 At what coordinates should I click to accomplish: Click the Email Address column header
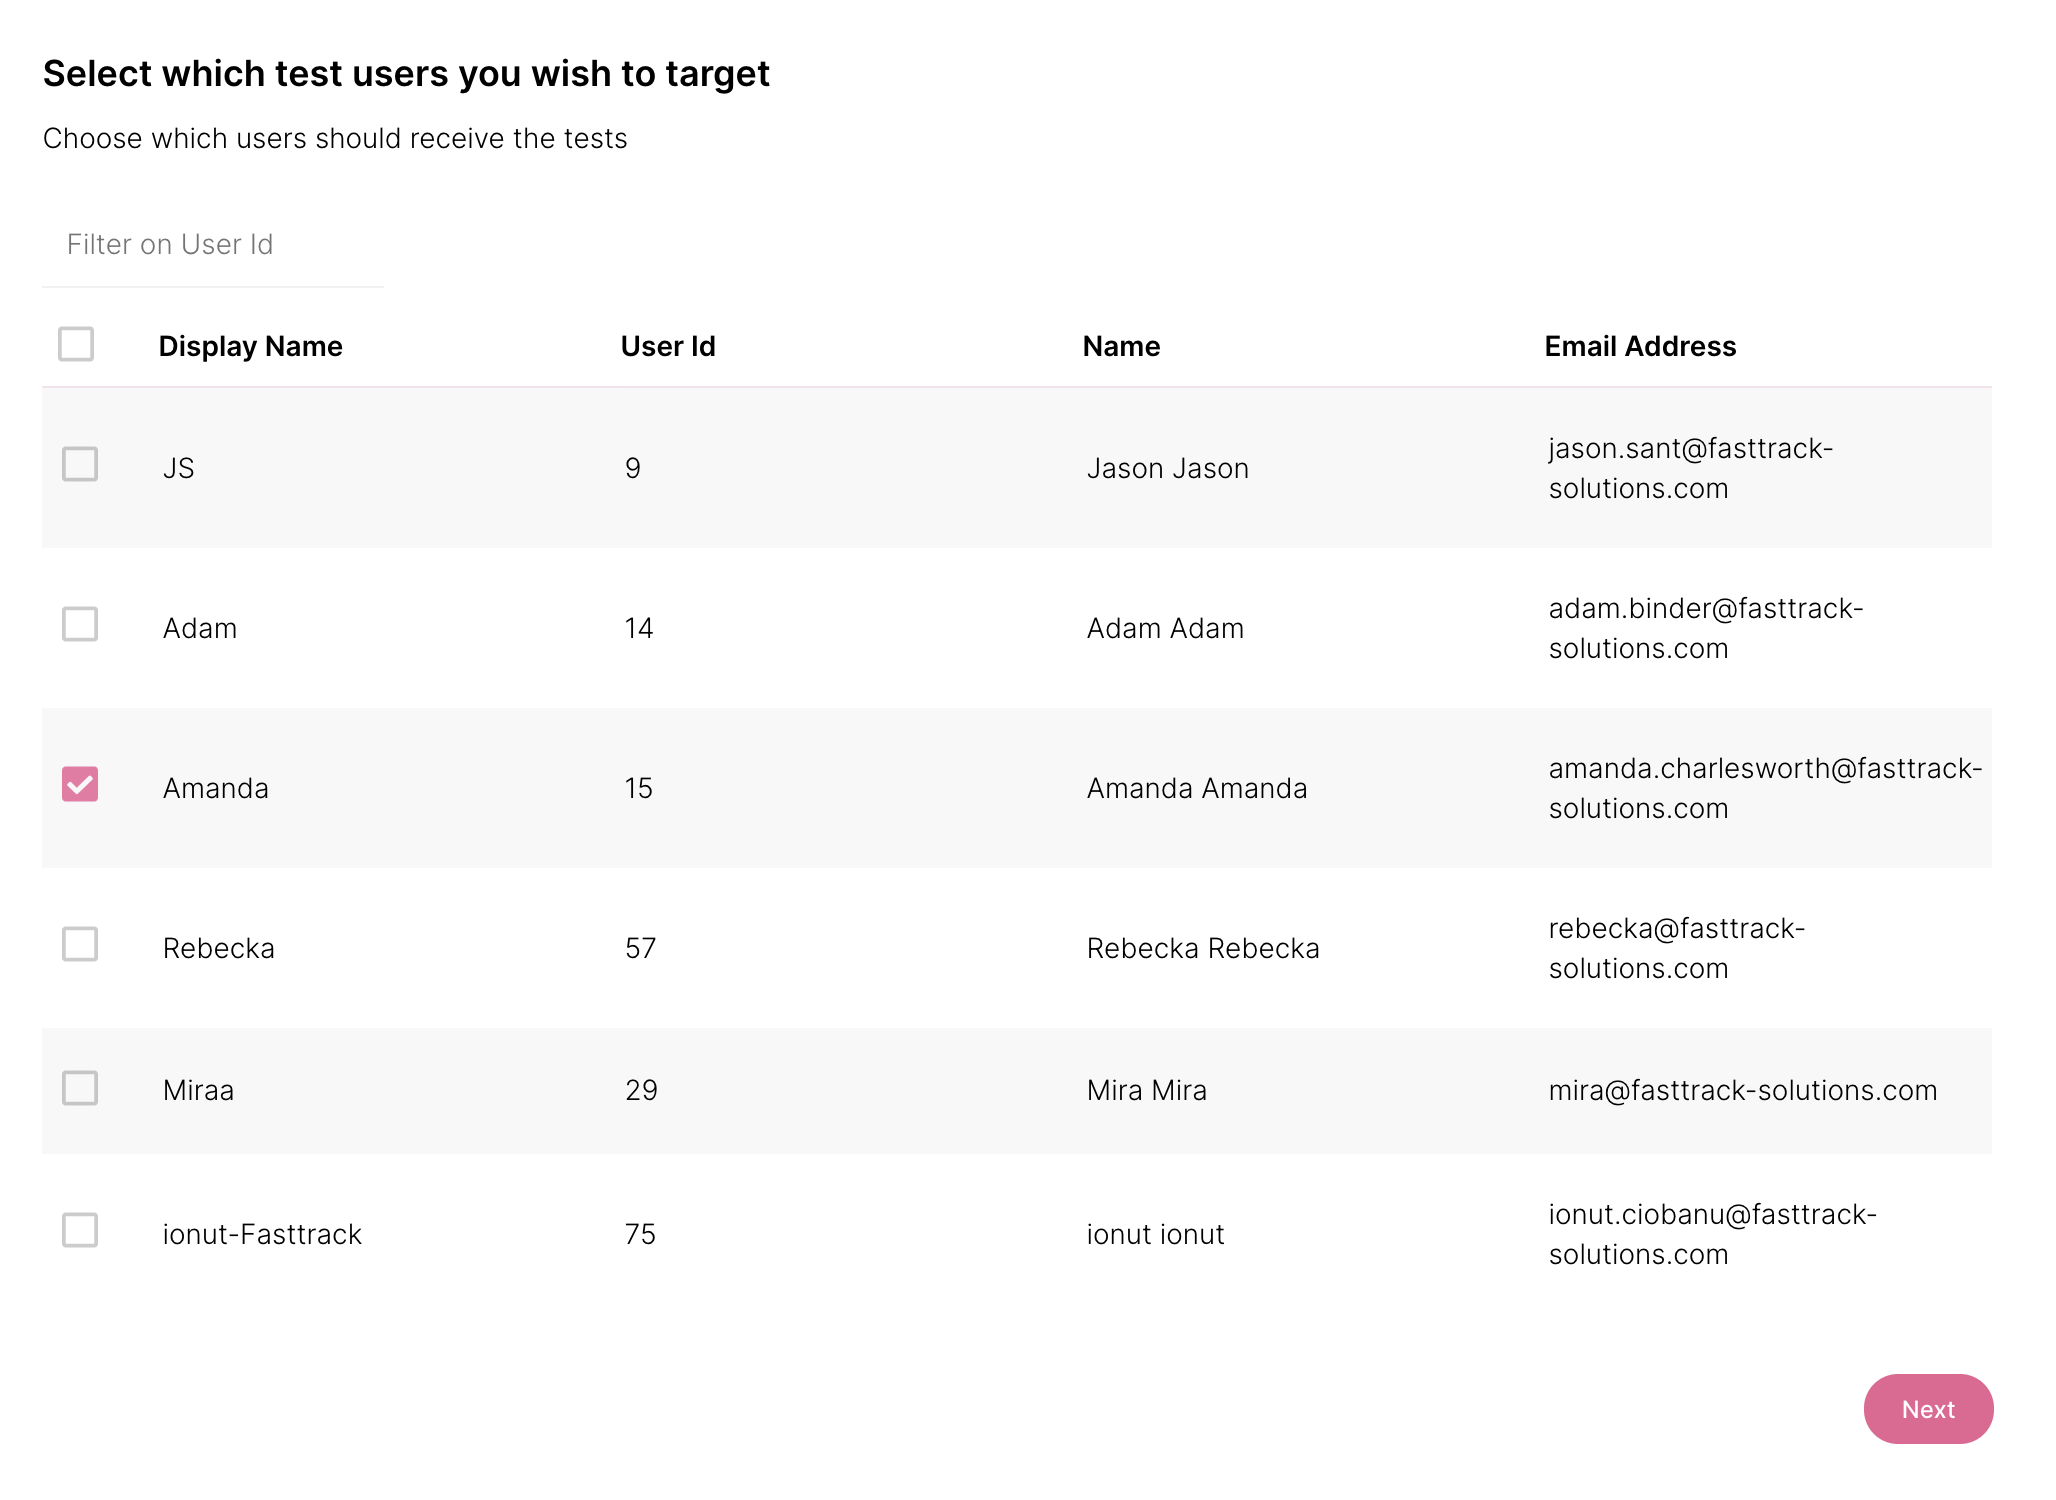(x=1640, y=346)
